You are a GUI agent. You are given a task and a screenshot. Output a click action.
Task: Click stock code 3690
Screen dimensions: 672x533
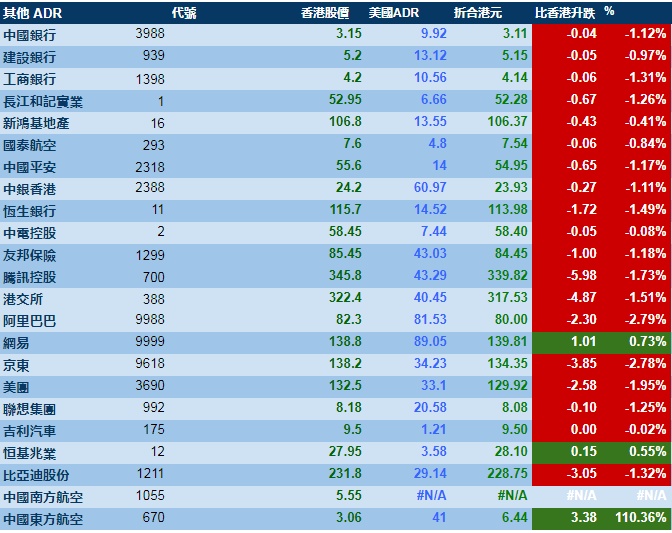coord(150,385)
